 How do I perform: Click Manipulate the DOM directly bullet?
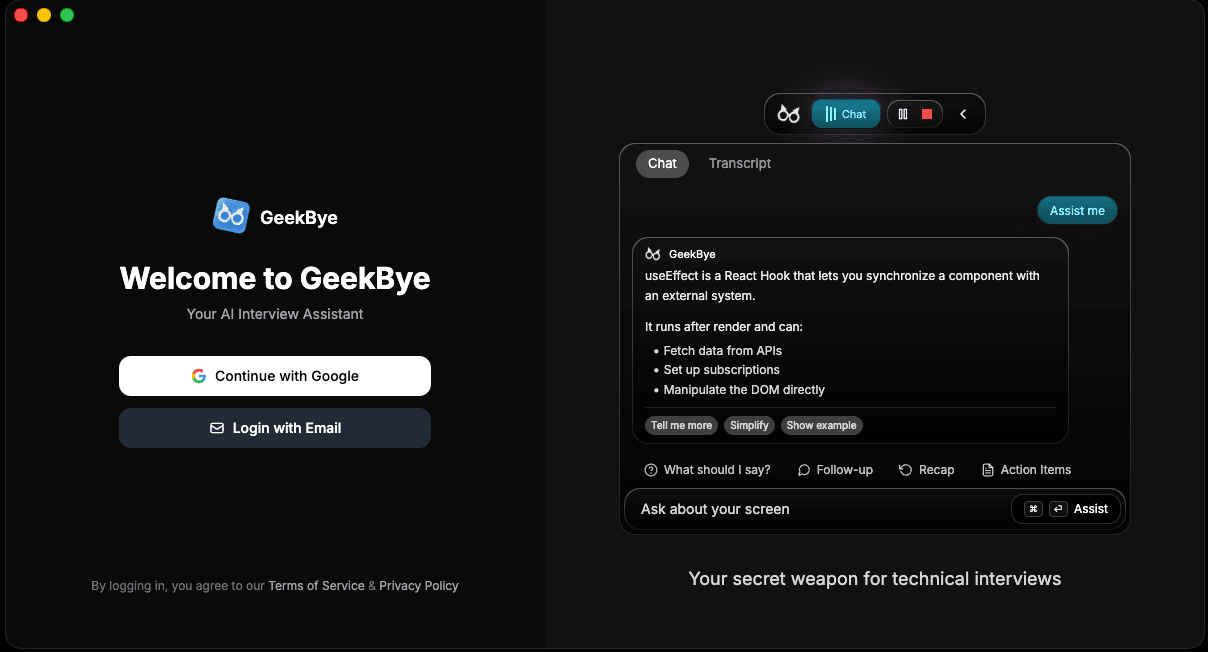tap(744, 390)
